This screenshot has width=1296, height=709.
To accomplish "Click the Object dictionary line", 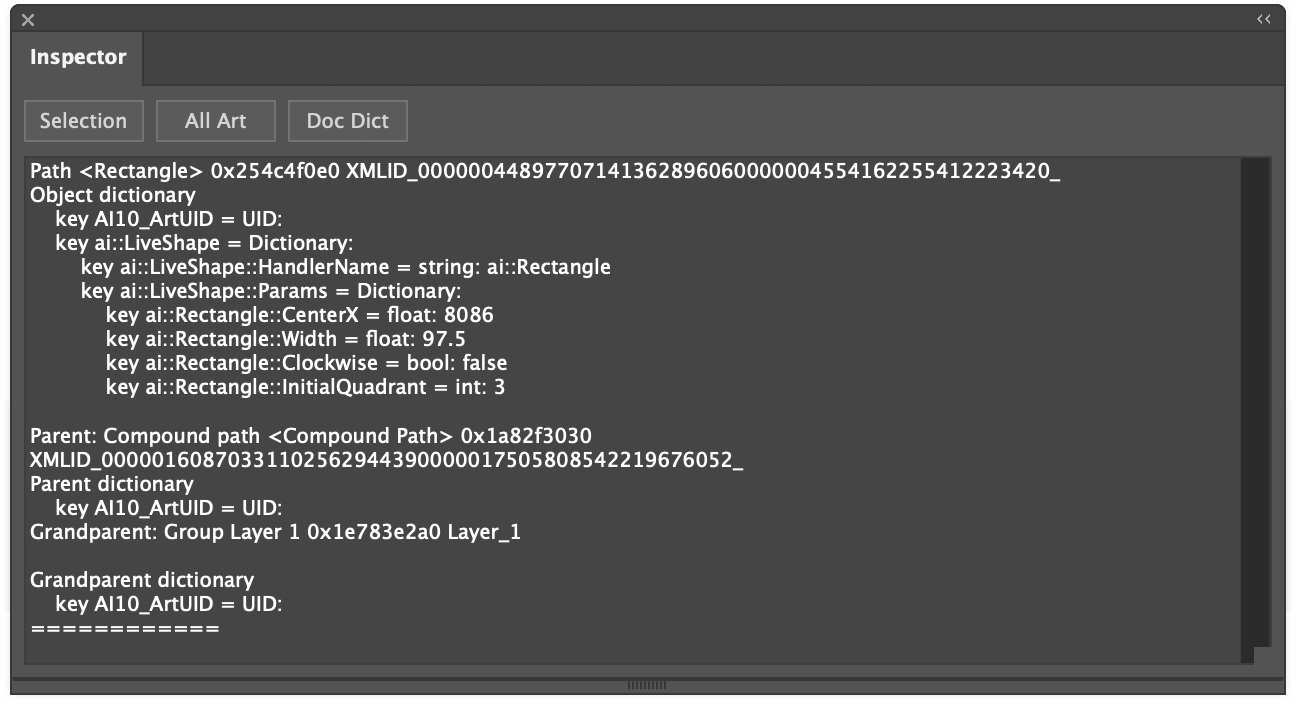I will click(113, 195).
